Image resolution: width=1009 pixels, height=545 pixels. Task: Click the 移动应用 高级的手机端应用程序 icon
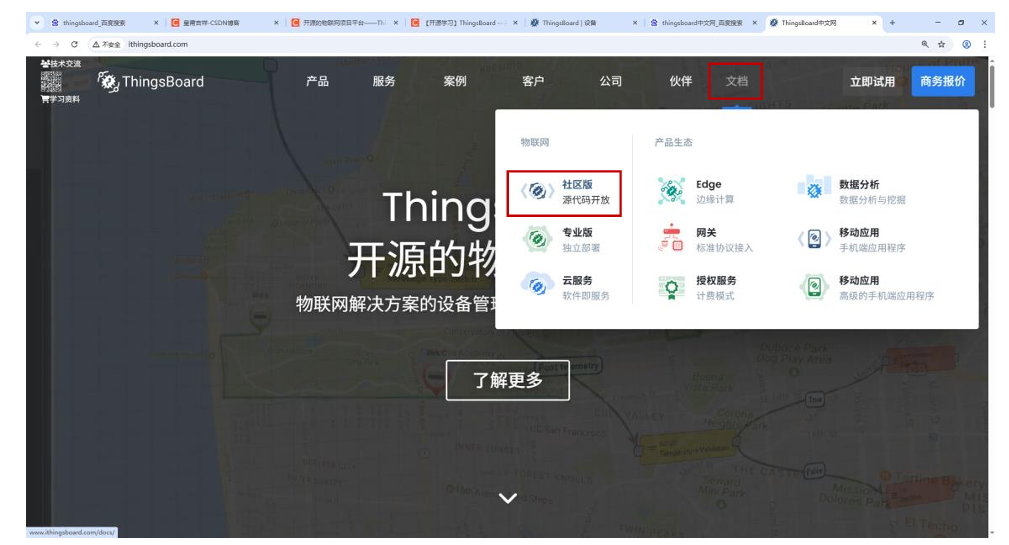814,287
